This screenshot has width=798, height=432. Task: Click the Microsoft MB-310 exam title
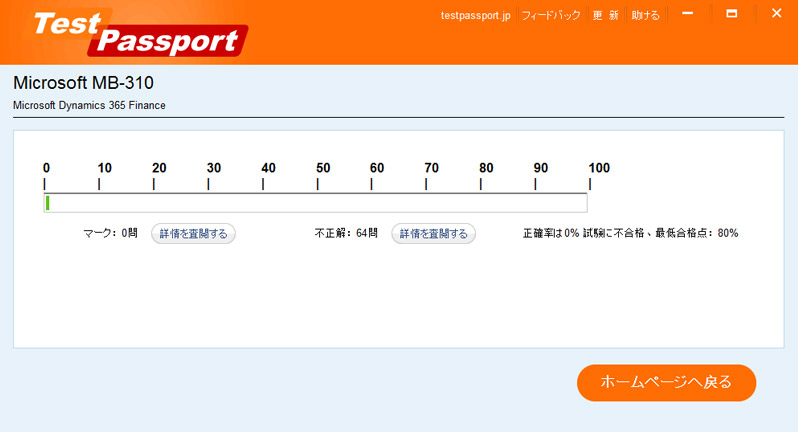pos(83,82)
